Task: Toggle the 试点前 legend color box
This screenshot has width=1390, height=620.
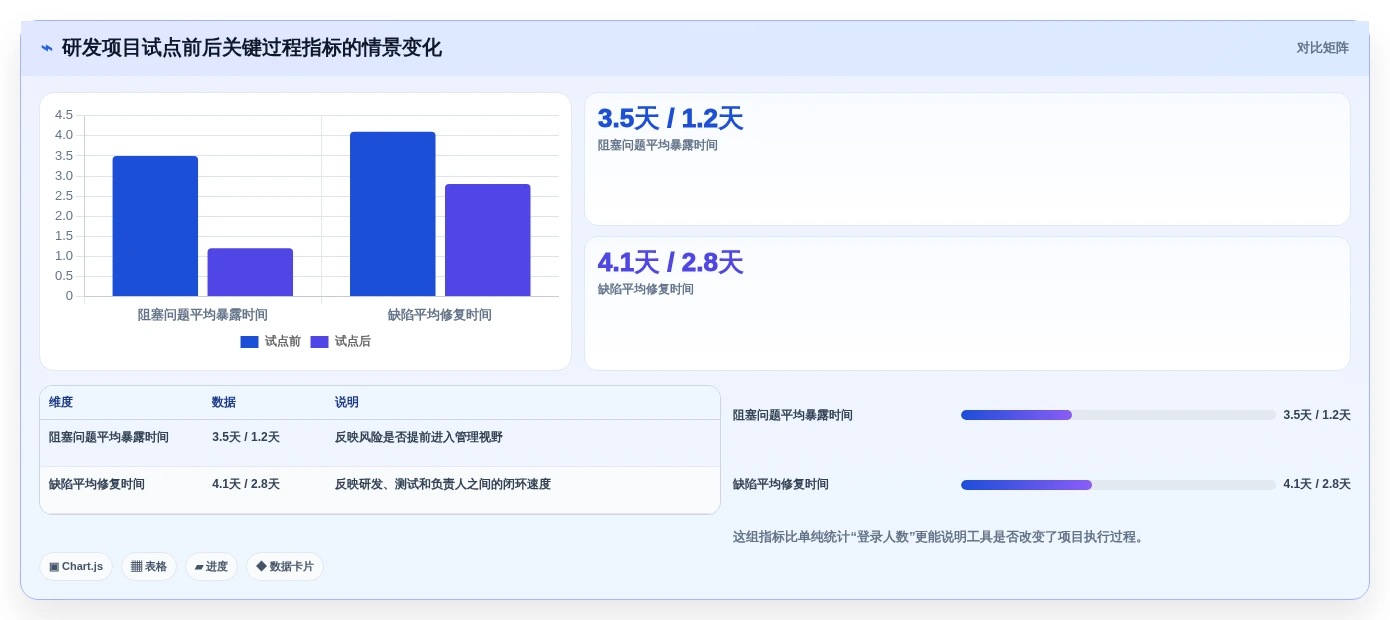Action: (249, 342)
